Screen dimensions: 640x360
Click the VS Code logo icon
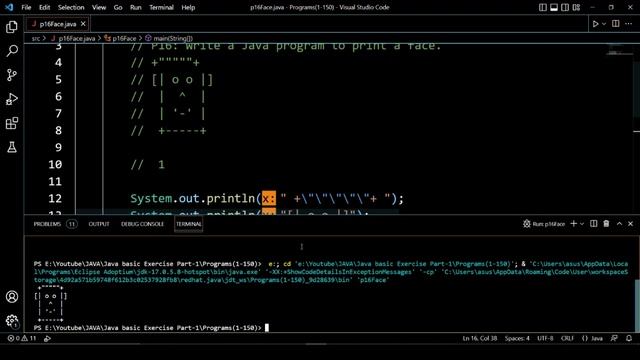(9, 7)
